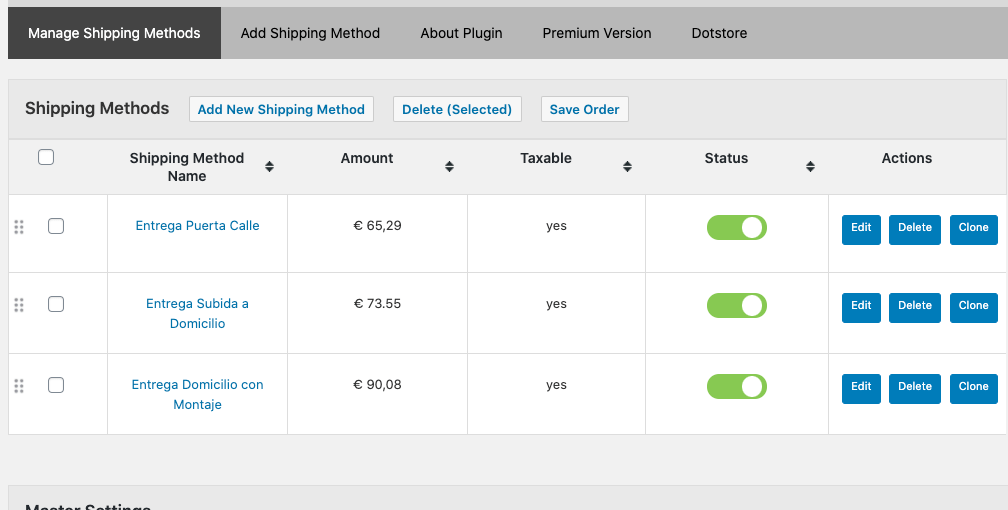Check the Entrega Domicilio con Montaje checkbox

(56, 385)
